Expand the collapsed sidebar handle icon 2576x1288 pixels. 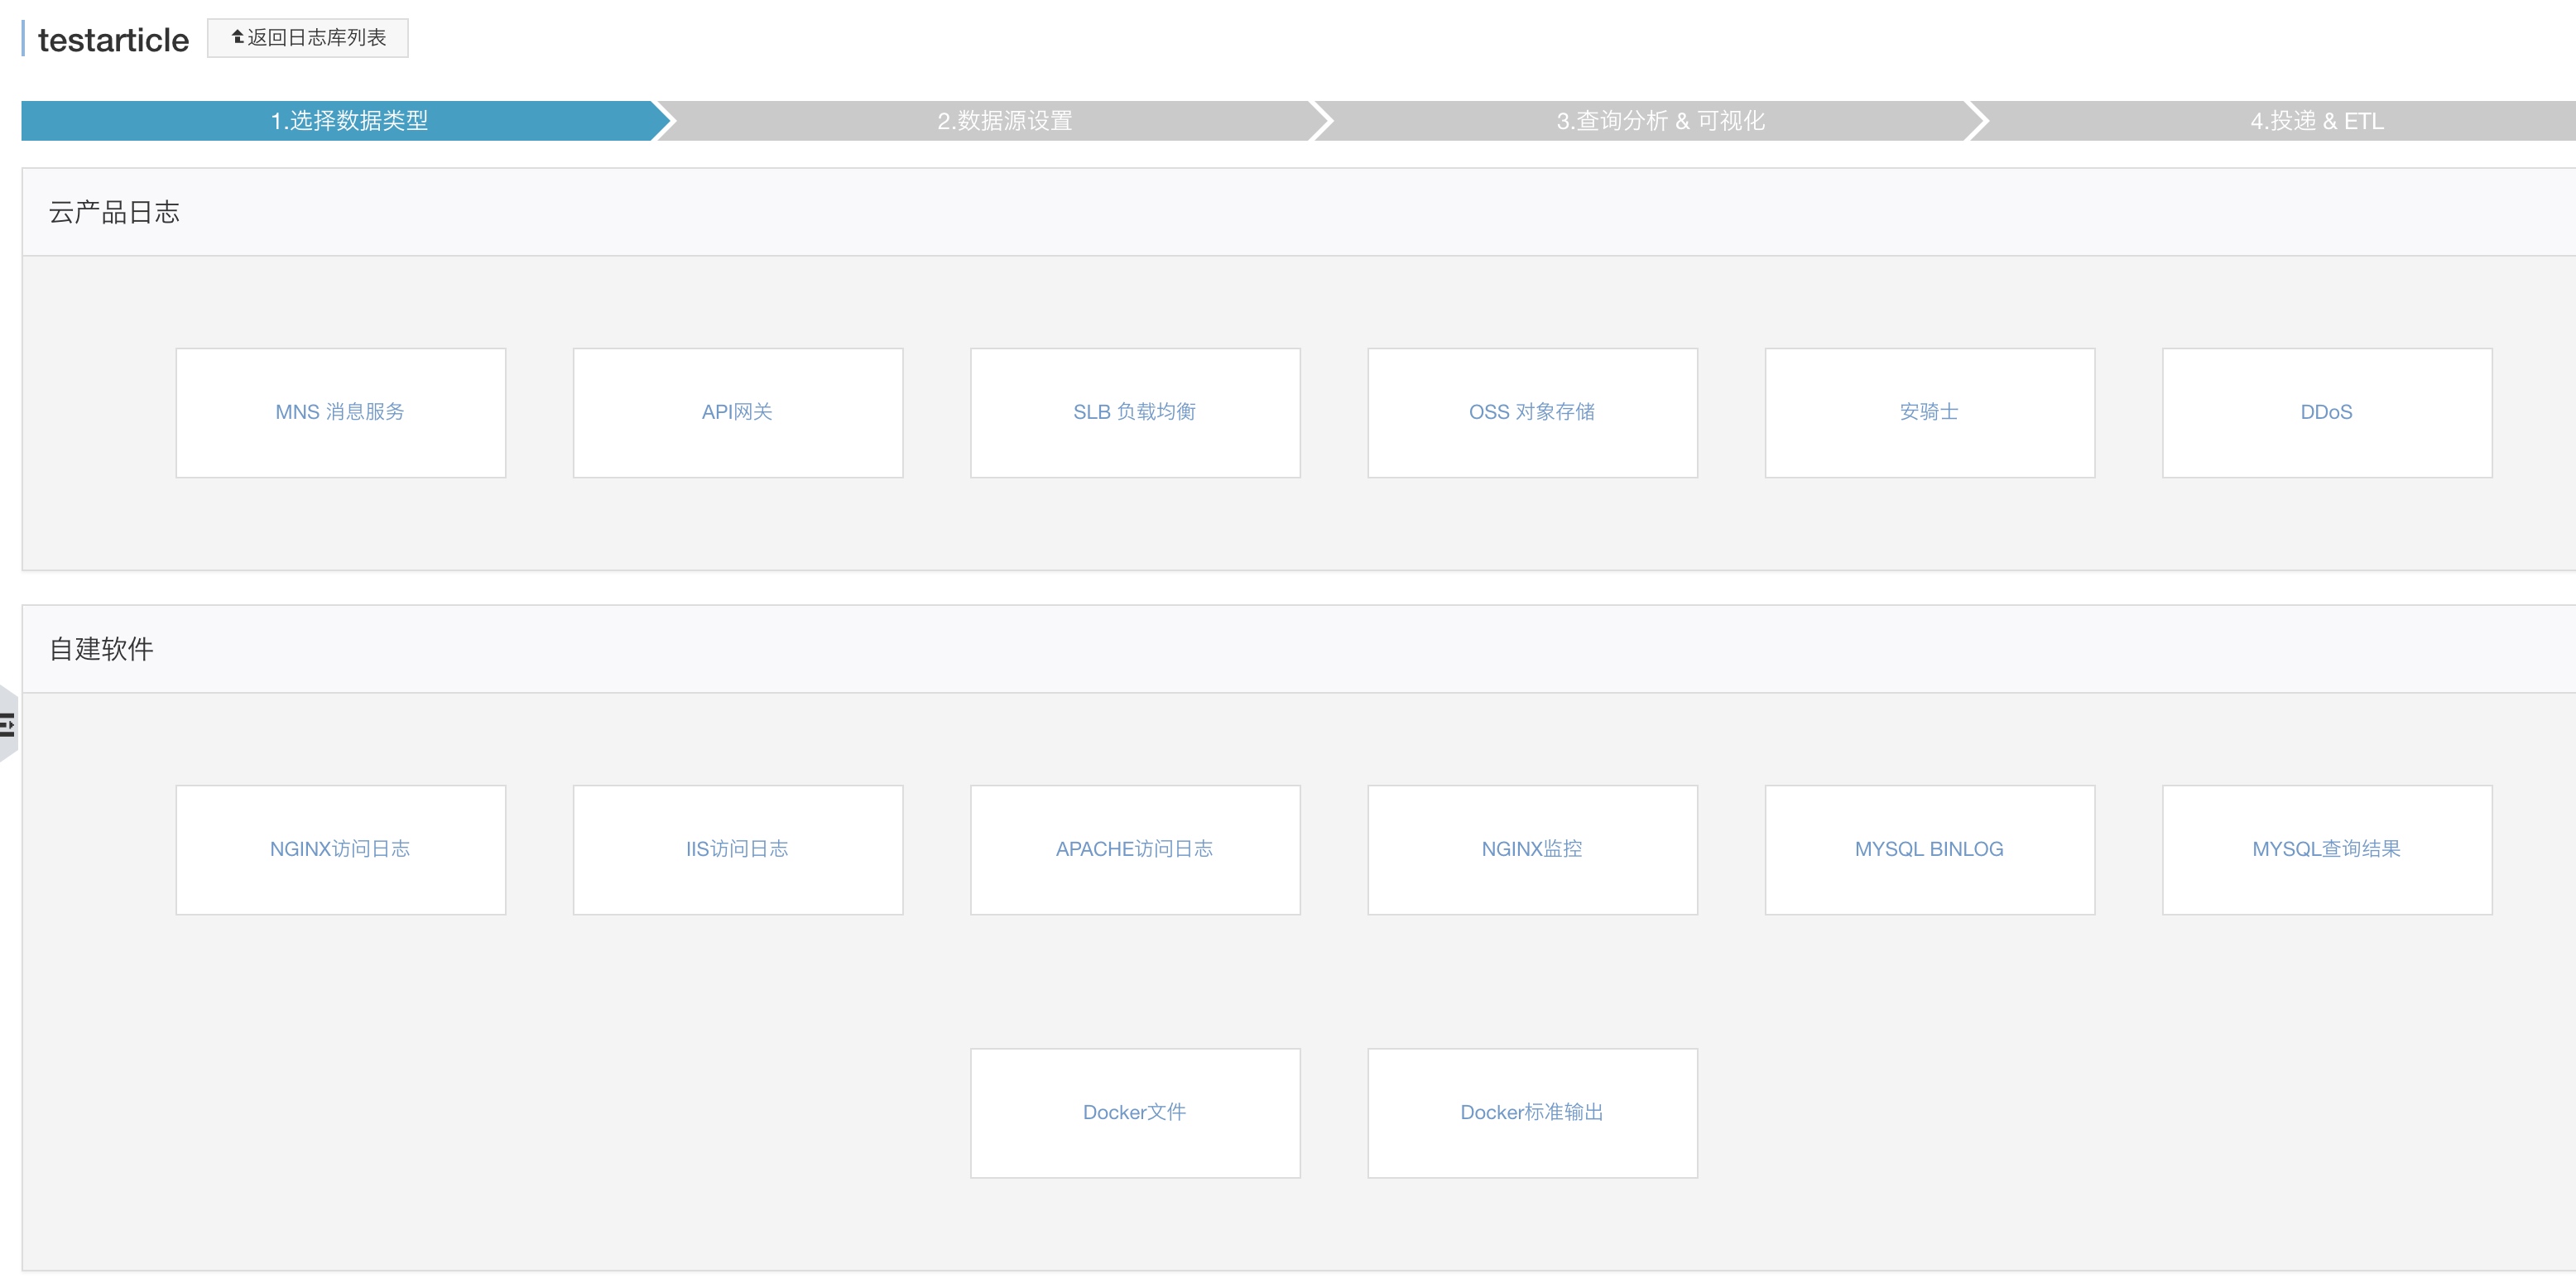point(8,724)
